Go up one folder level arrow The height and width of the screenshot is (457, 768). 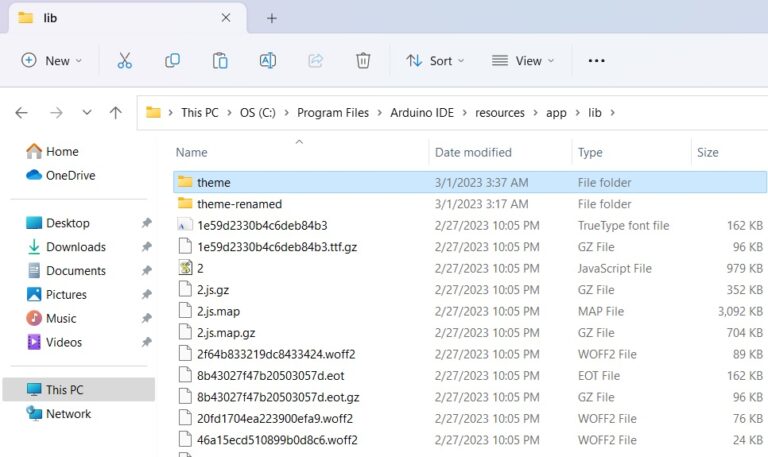pos(116,113)
